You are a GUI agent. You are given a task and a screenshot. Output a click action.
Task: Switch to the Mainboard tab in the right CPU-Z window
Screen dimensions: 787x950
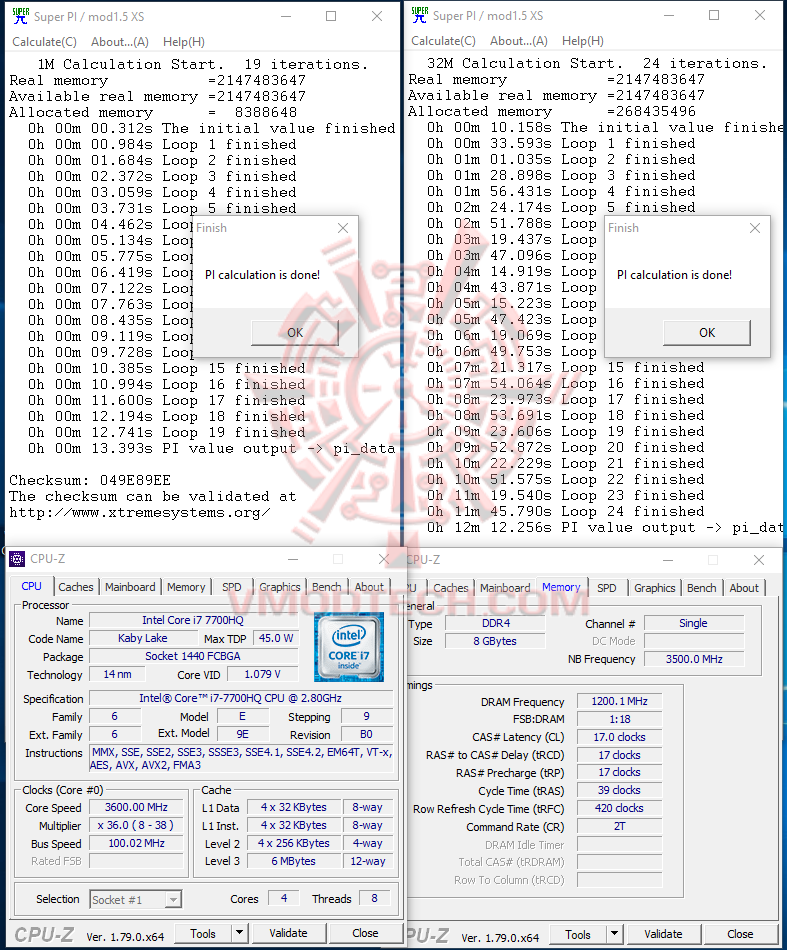(505, 588)
